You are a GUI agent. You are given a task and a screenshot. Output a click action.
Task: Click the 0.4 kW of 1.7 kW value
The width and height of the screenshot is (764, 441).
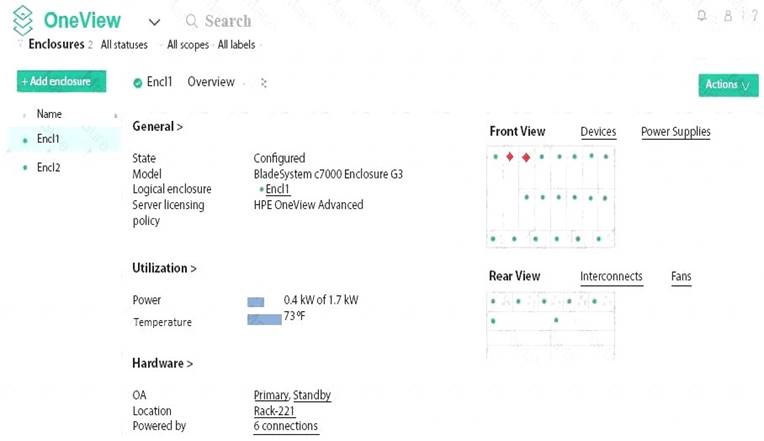point(321,300)
